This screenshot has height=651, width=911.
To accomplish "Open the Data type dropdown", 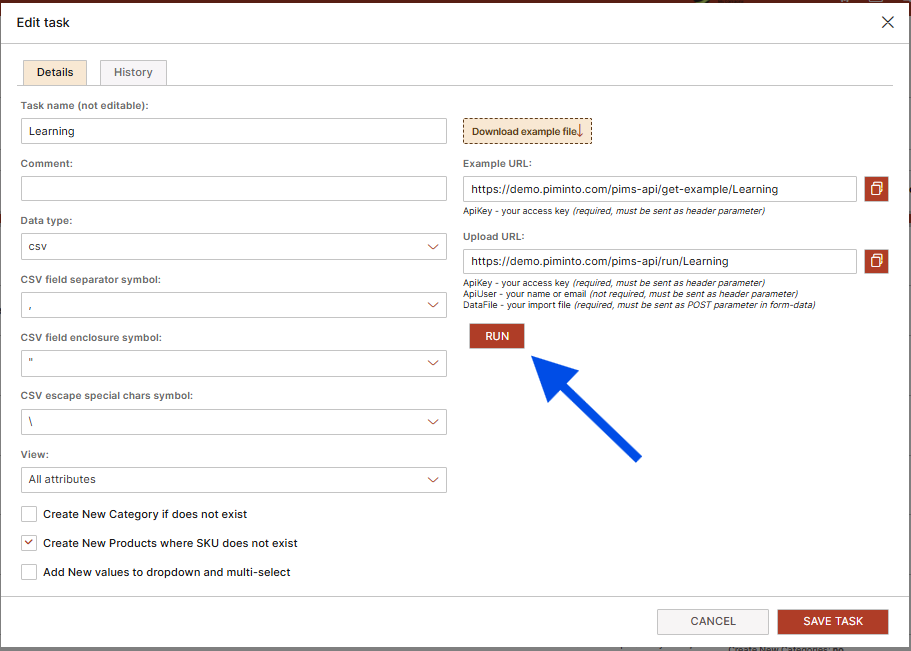I will (x=233, y=247).
